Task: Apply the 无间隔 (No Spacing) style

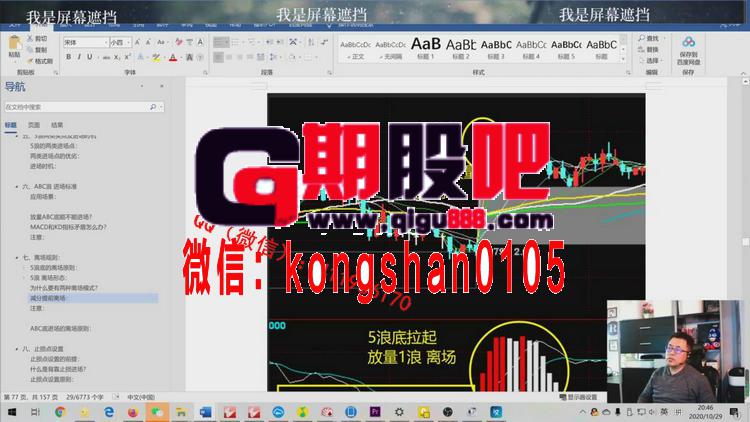Action: click(x=391, y=50)
